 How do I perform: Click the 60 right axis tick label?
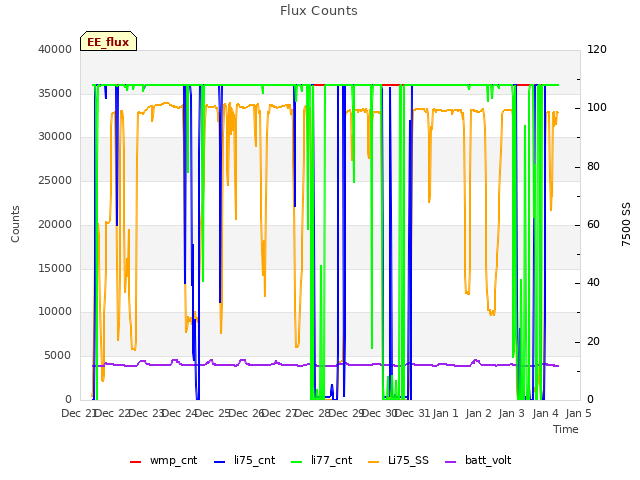click(x=593, y=224)
